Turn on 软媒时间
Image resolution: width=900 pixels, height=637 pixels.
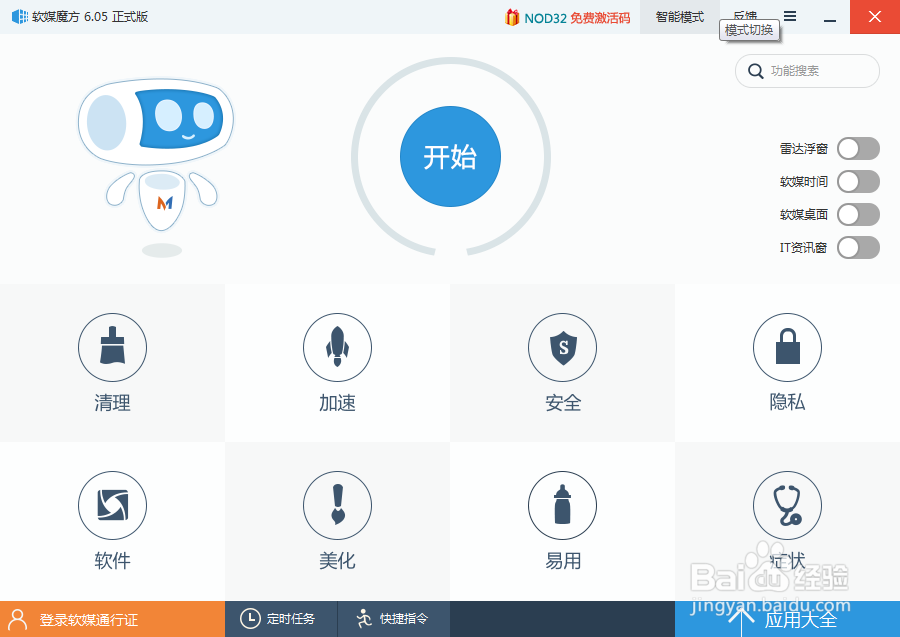(x=857, y=181)
